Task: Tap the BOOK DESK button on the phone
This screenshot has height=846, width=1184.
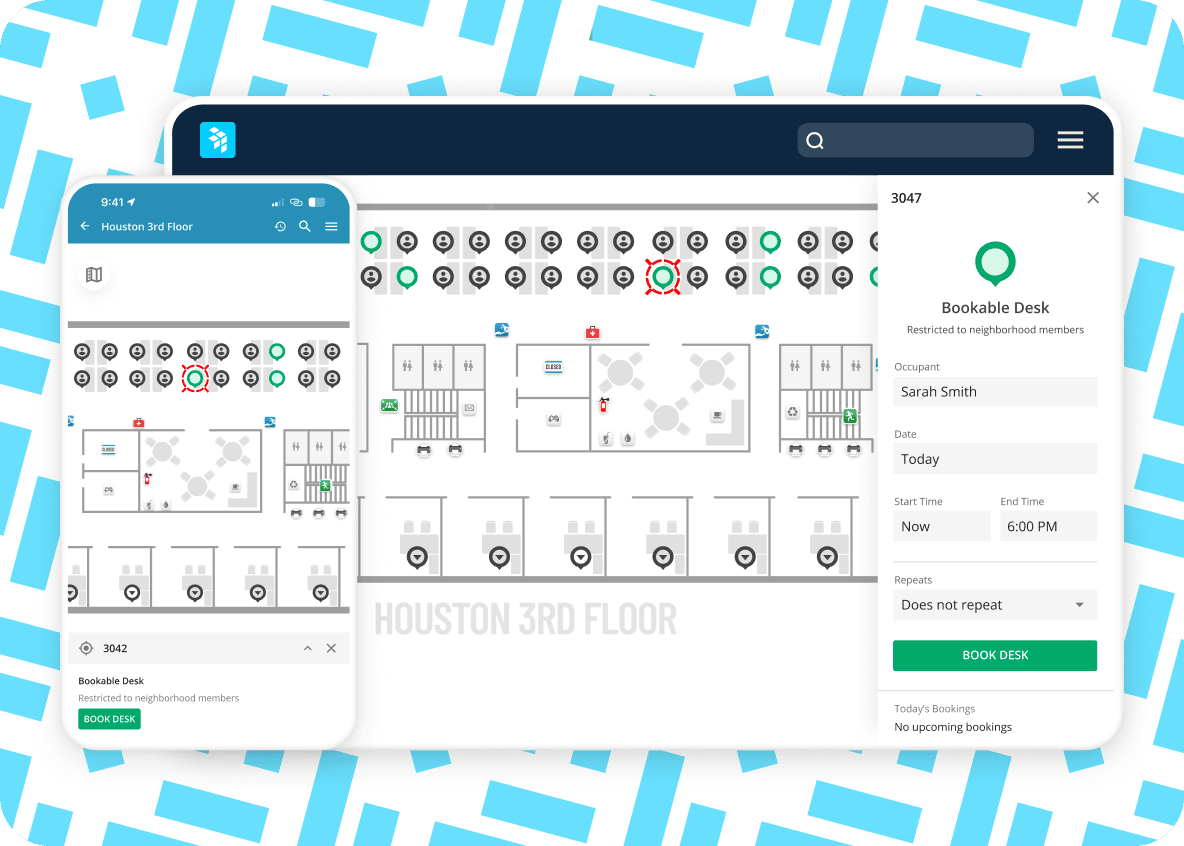Action: pos(109,719)
